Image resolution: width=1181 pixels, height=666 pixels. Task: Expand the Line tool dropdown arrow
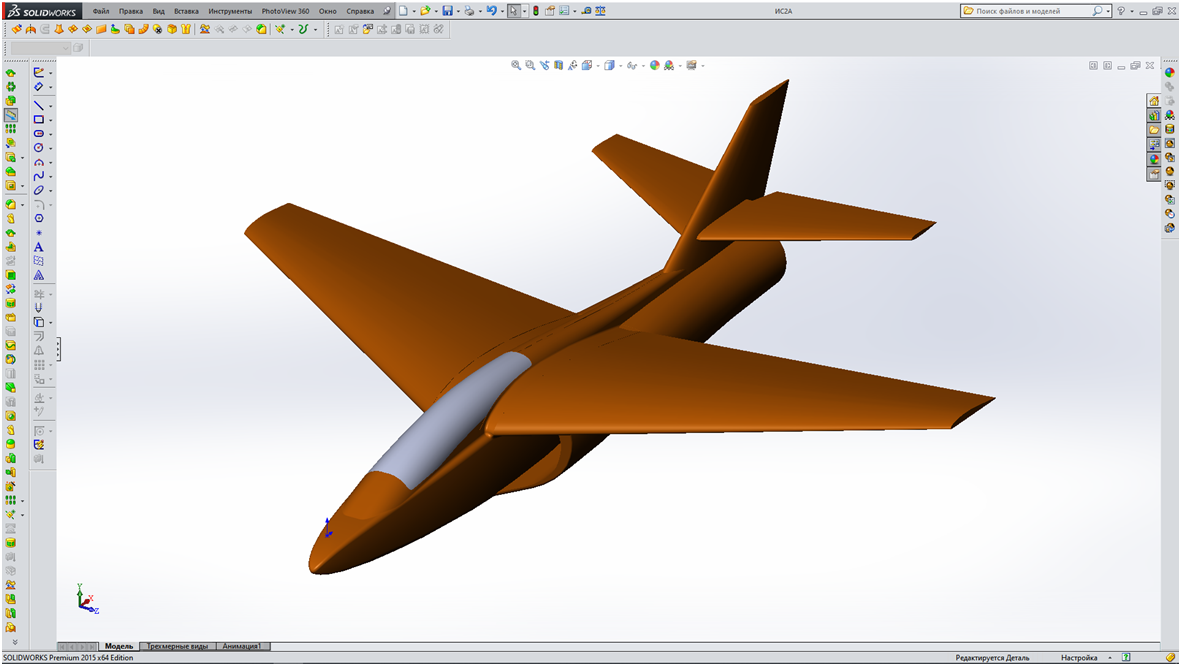[50, 106]
